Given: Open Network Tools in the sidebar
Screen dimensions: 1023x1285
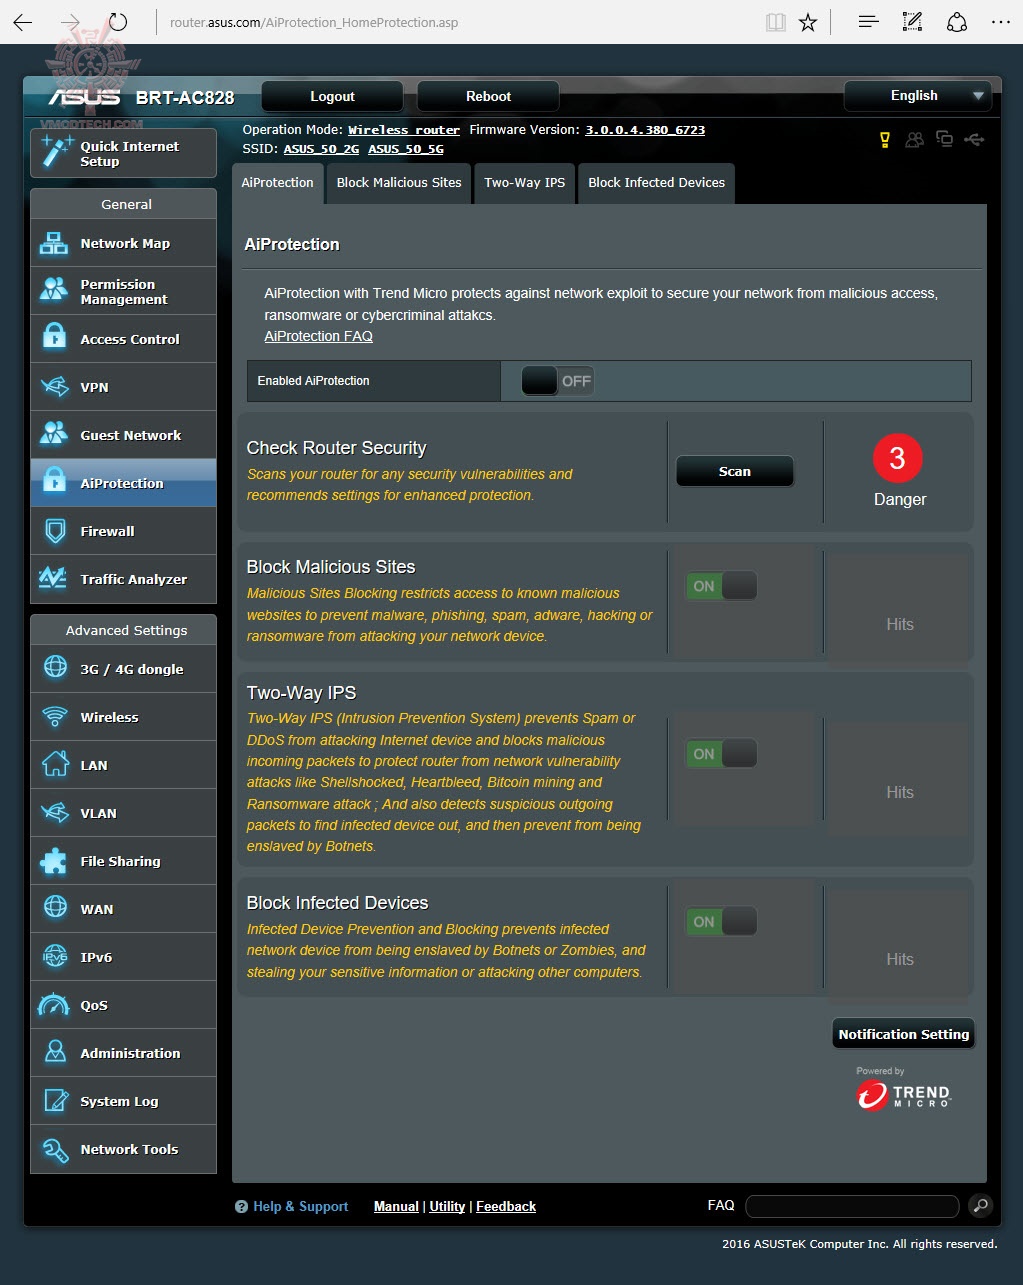Looking at the screenshot, I should 123,1149.
